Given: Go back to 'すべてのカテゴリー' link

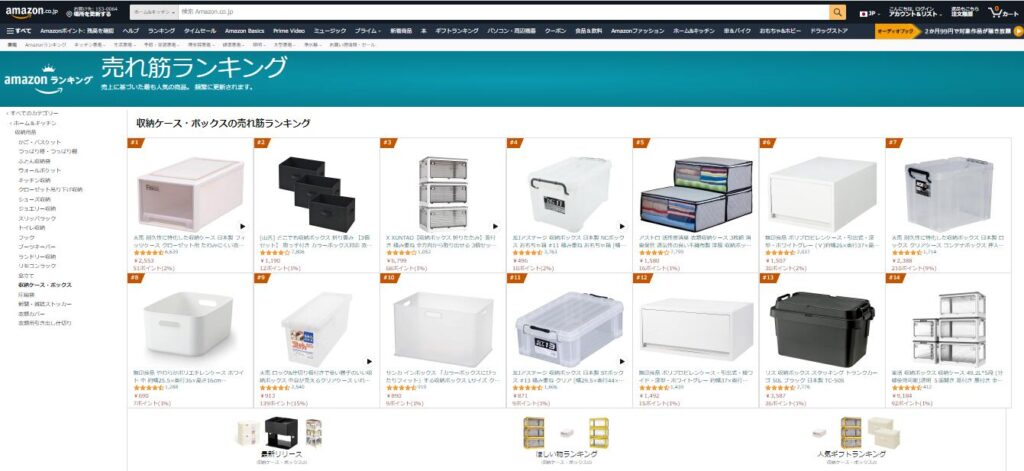Looking at the screenshot, I should 34,113.
